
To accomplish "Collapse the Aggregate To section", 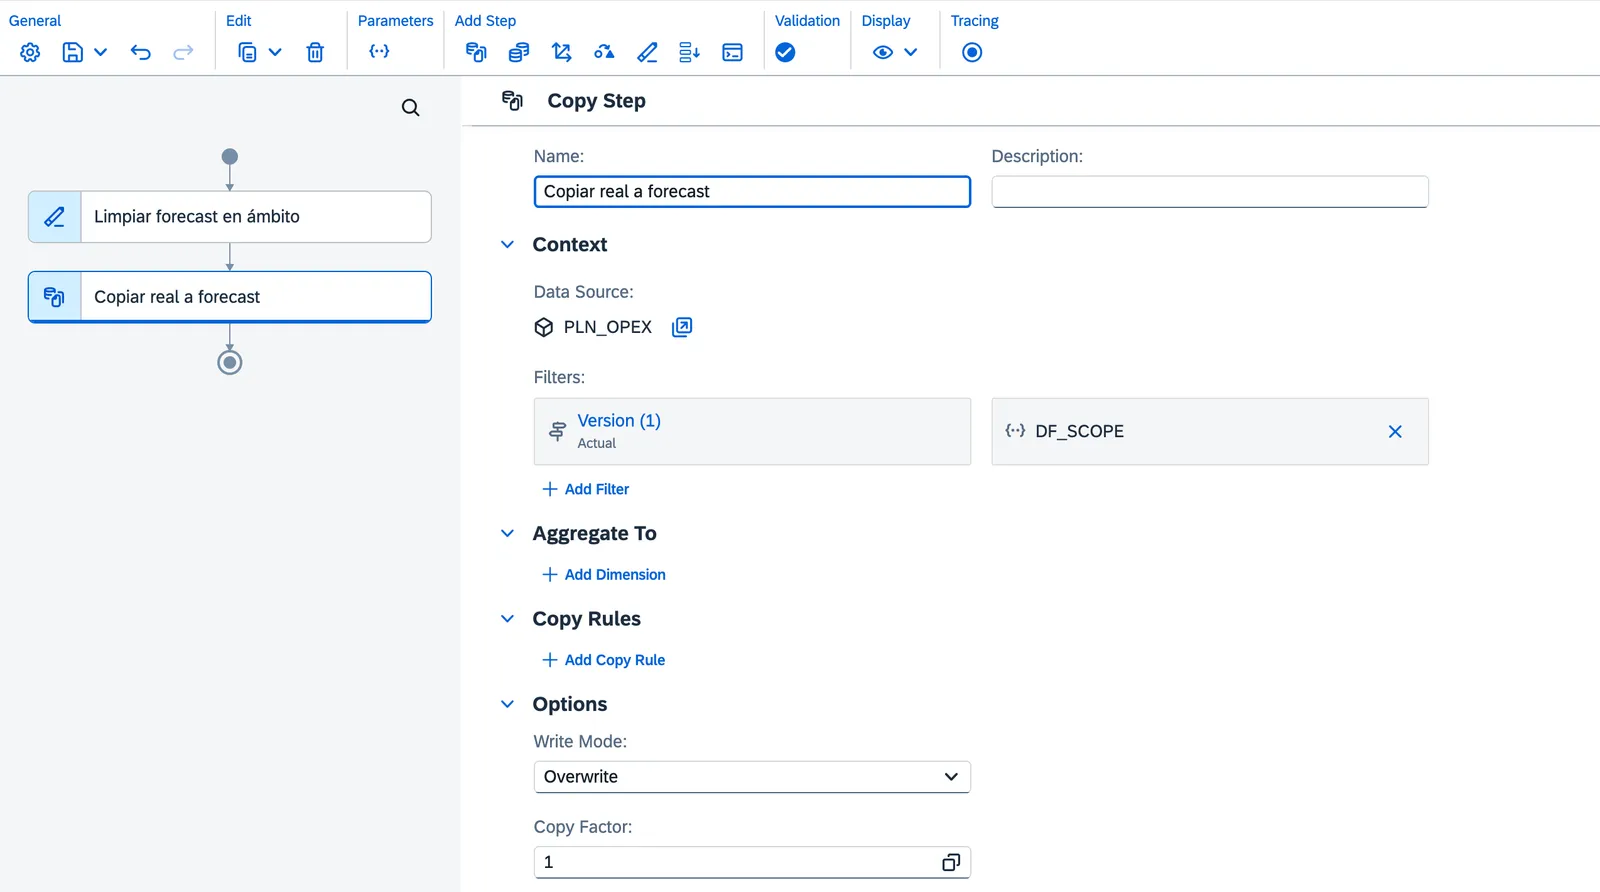I will 507,534.
